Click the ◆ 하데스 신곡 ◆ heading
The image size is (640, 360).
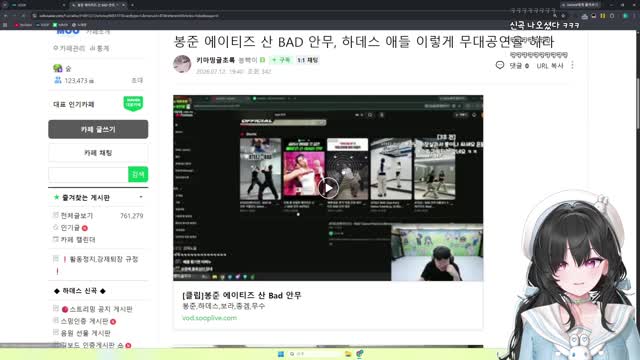[80, 291]
